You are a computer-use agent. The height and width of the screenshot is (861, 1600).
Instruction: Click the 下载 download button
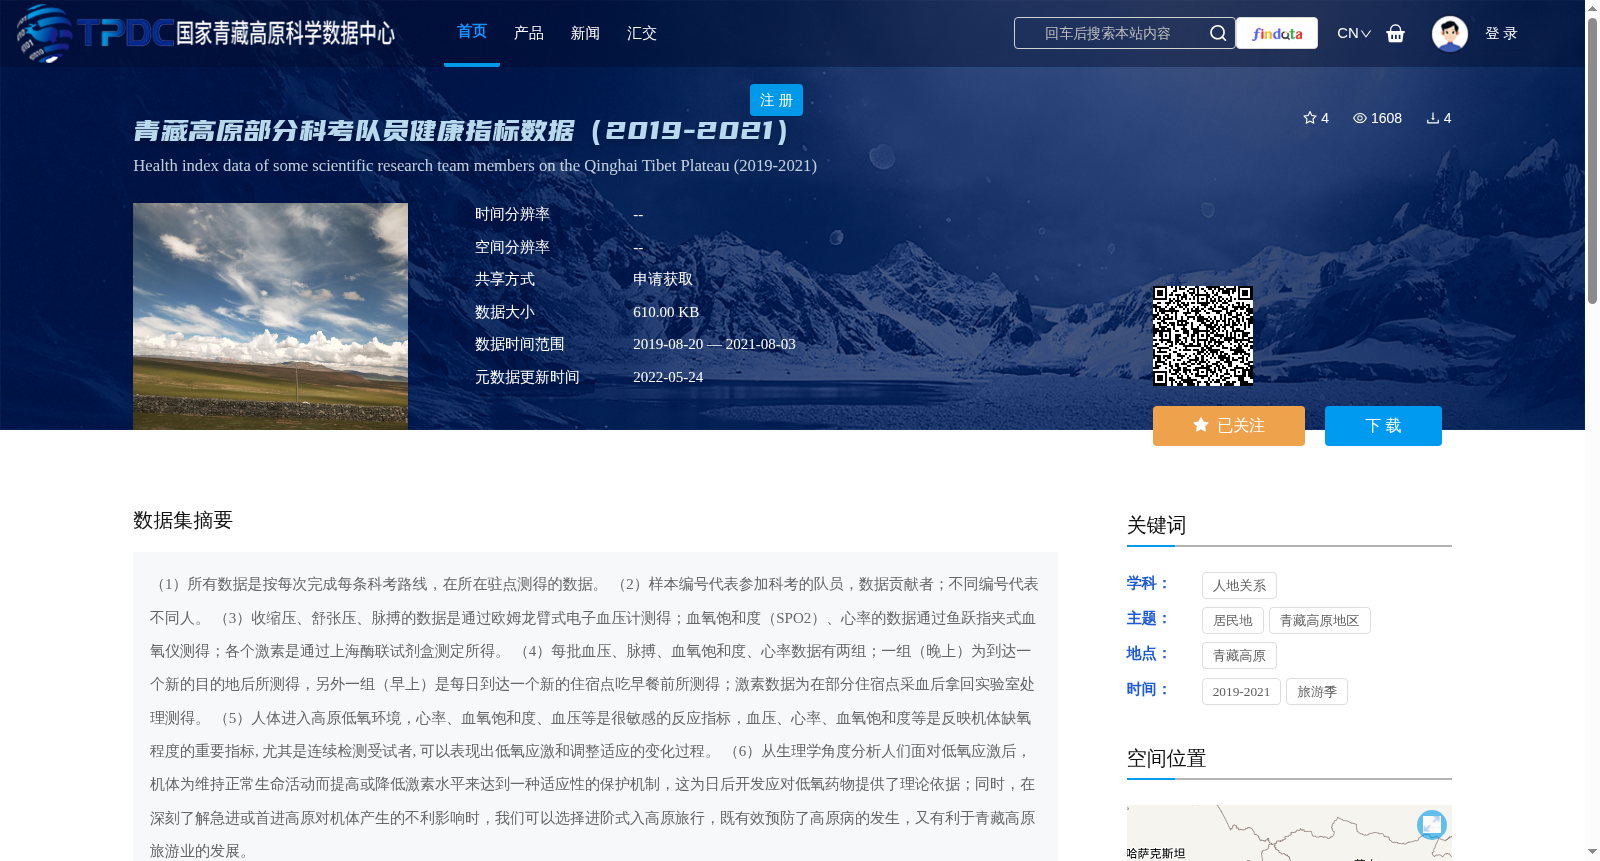[1383, 426]
